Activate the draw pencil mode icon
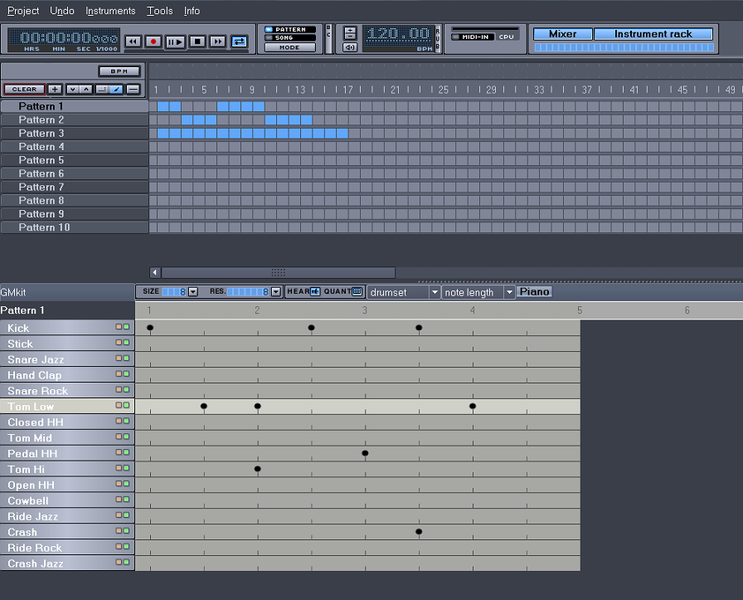This screenshot has height=600, width=743. [117, 89]
